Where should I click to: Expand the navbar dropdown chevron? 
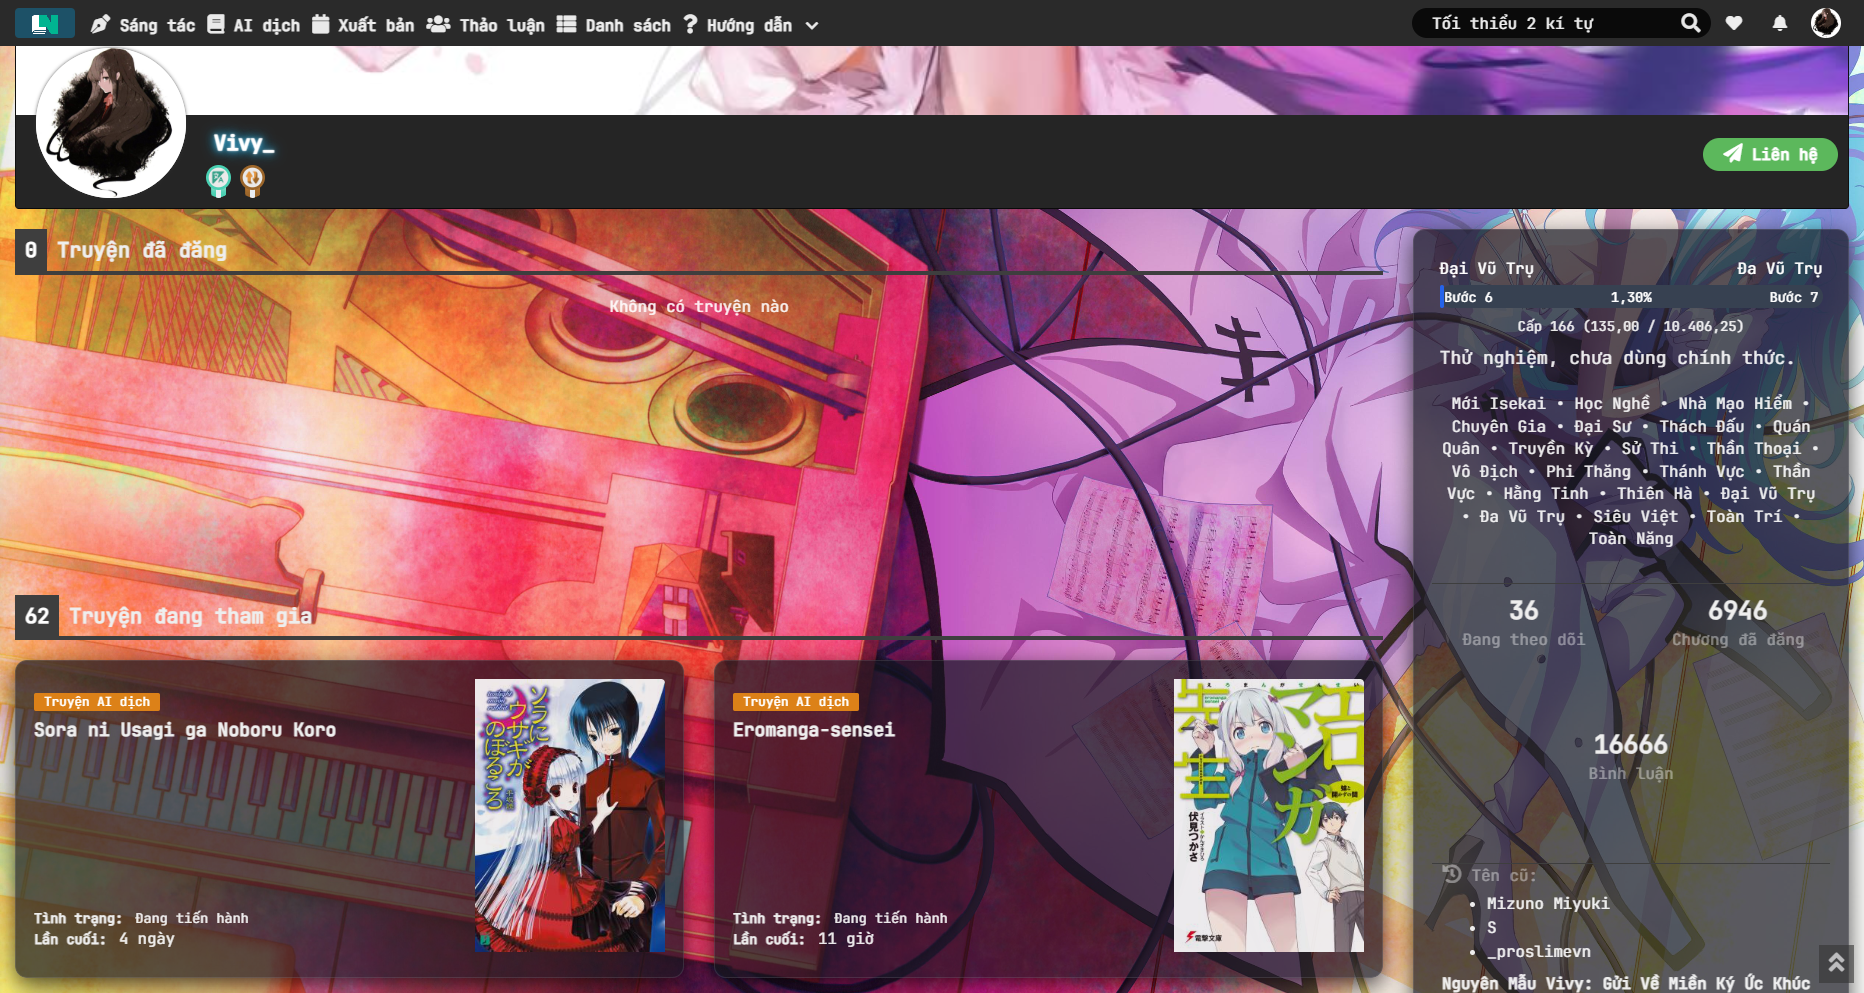[812, 26]
